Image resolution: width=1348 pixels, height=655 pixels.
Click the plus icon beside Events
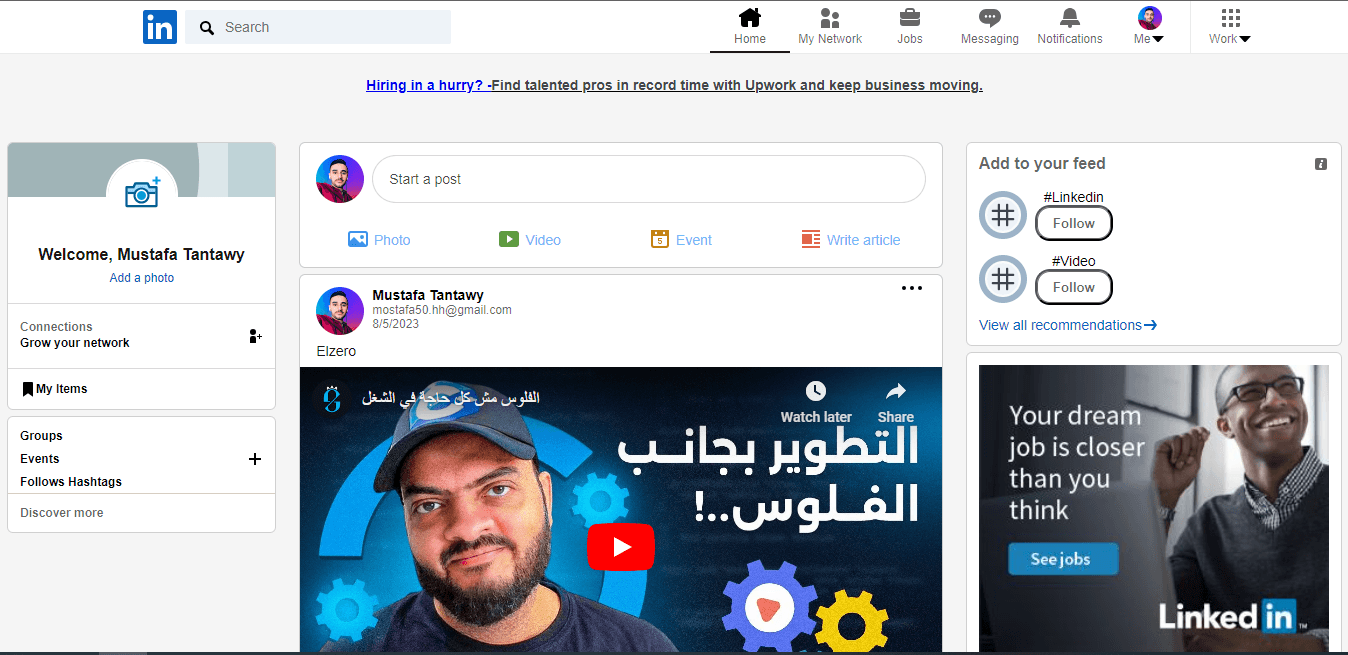[255, 459]
